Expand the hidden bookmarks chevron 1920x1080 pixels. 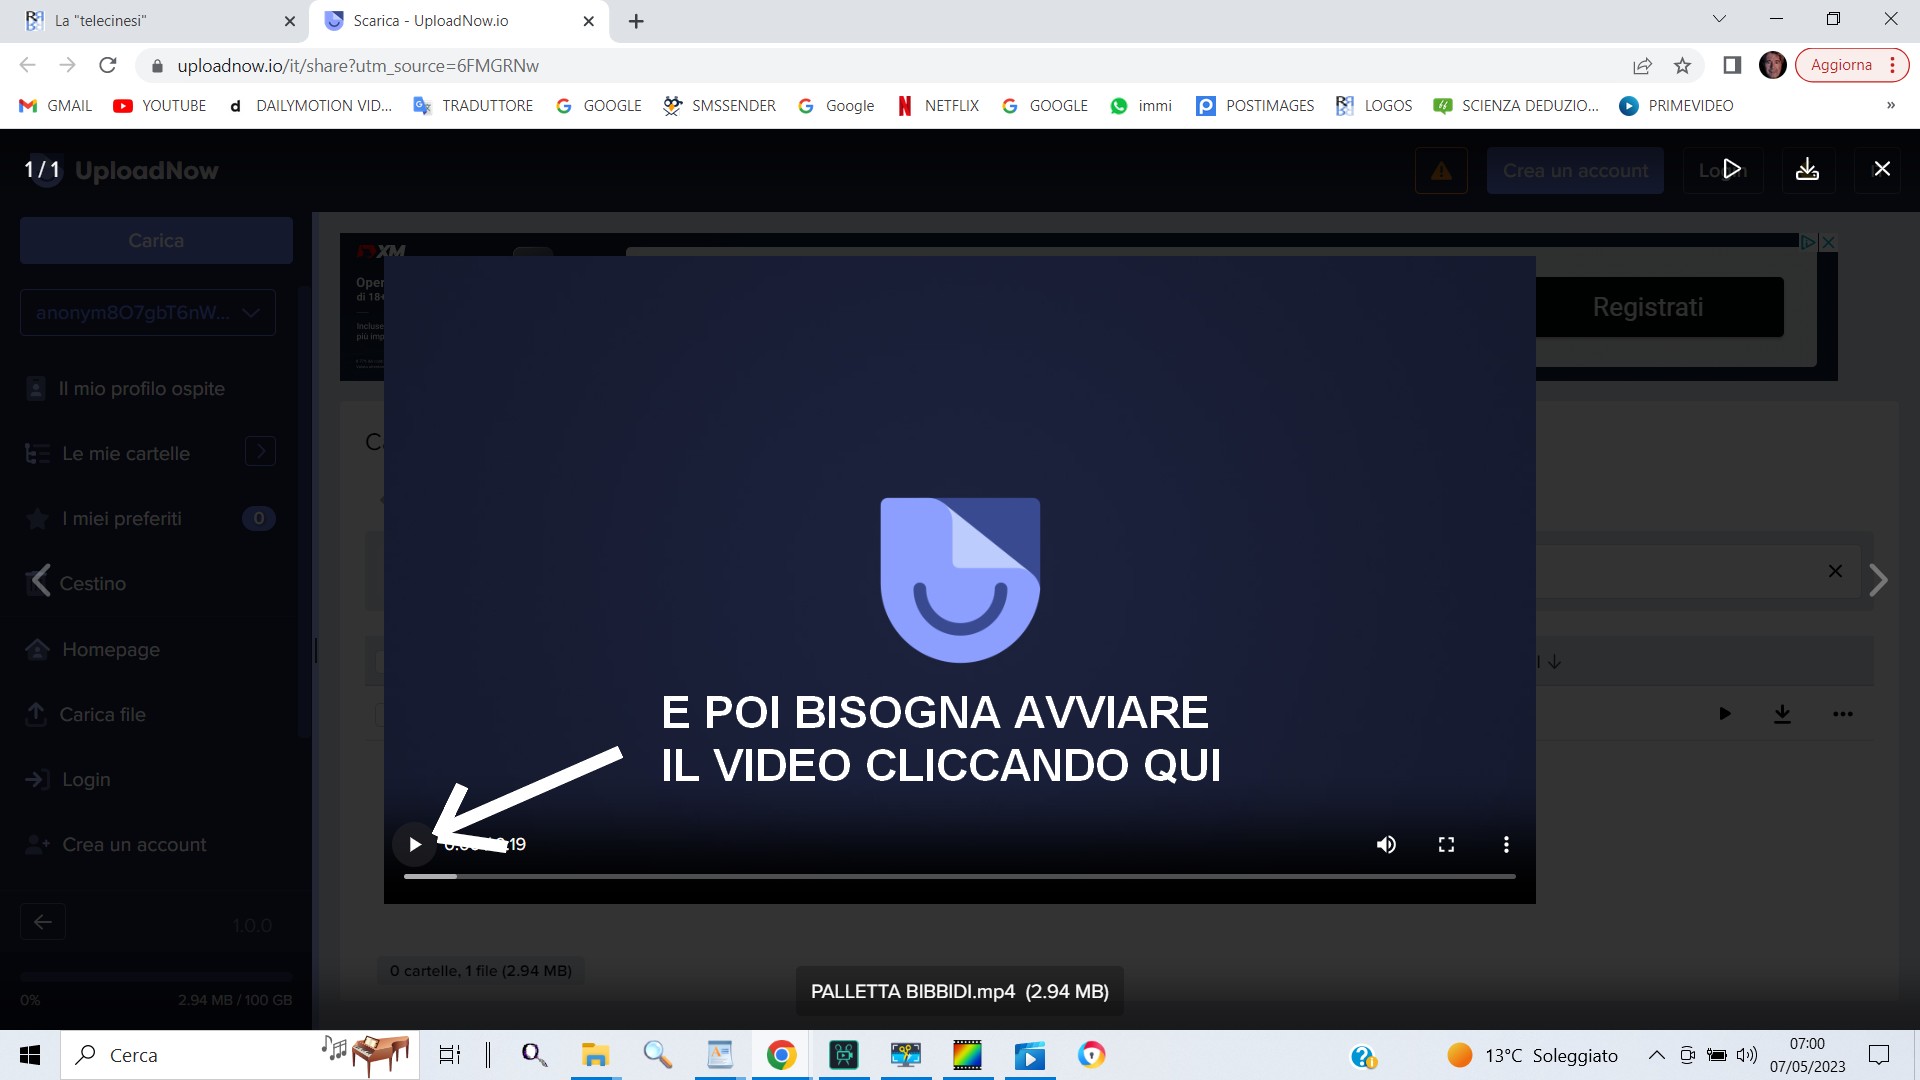coord(1890,106)
